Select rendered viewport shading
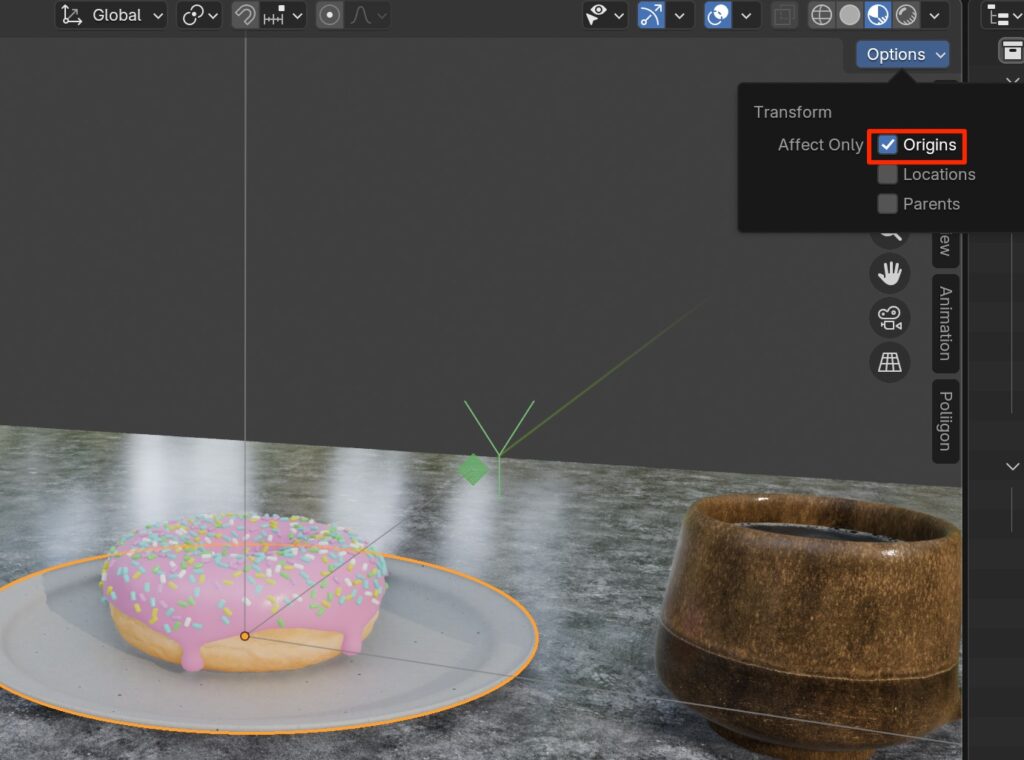 (x=906, y=16)
